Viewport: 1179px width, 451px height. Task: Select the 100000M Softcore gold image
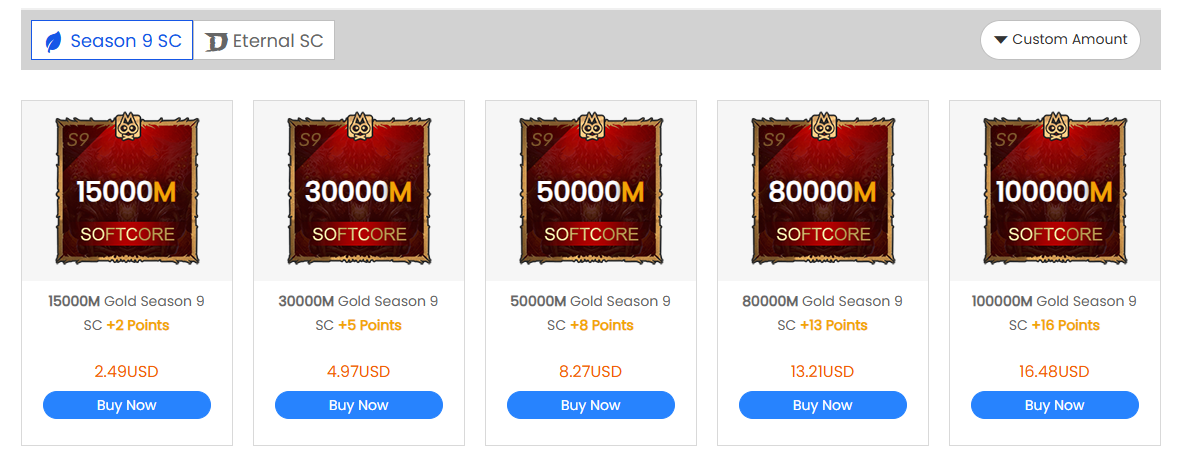point(1055,190)
